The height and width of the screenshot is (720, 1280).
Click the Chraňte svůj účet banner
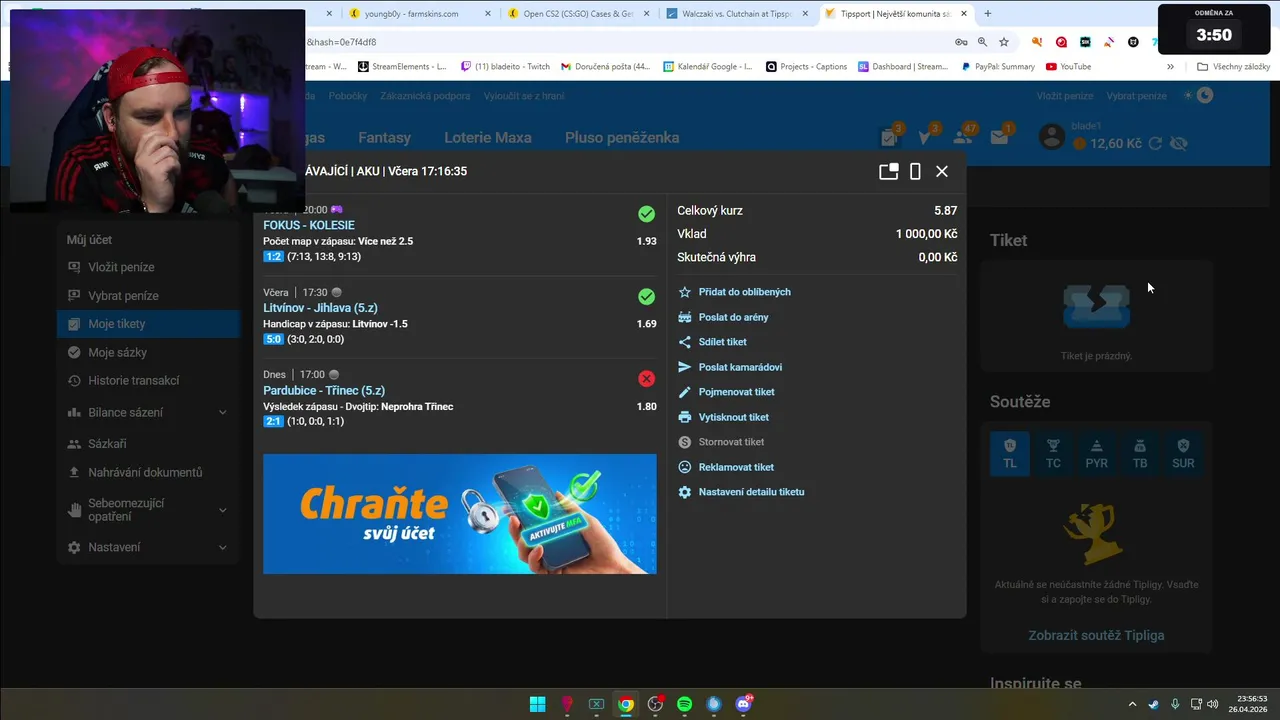pos(460,514)
